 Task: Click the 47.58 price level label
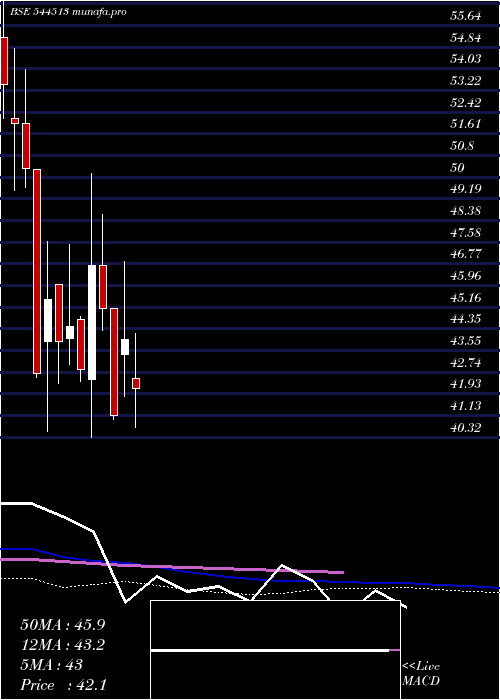point(466,232)
